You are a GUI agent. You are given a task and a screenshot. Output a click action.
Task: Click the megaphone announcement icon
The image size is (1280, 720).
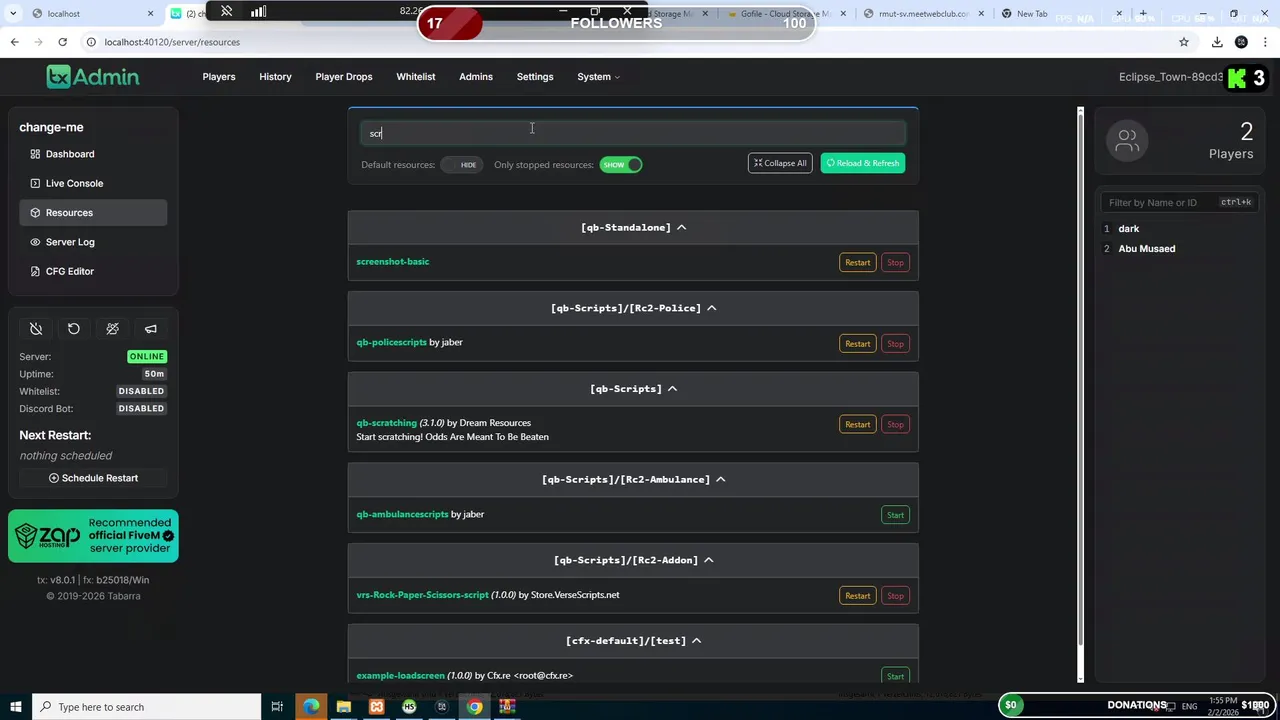point(151,329)
